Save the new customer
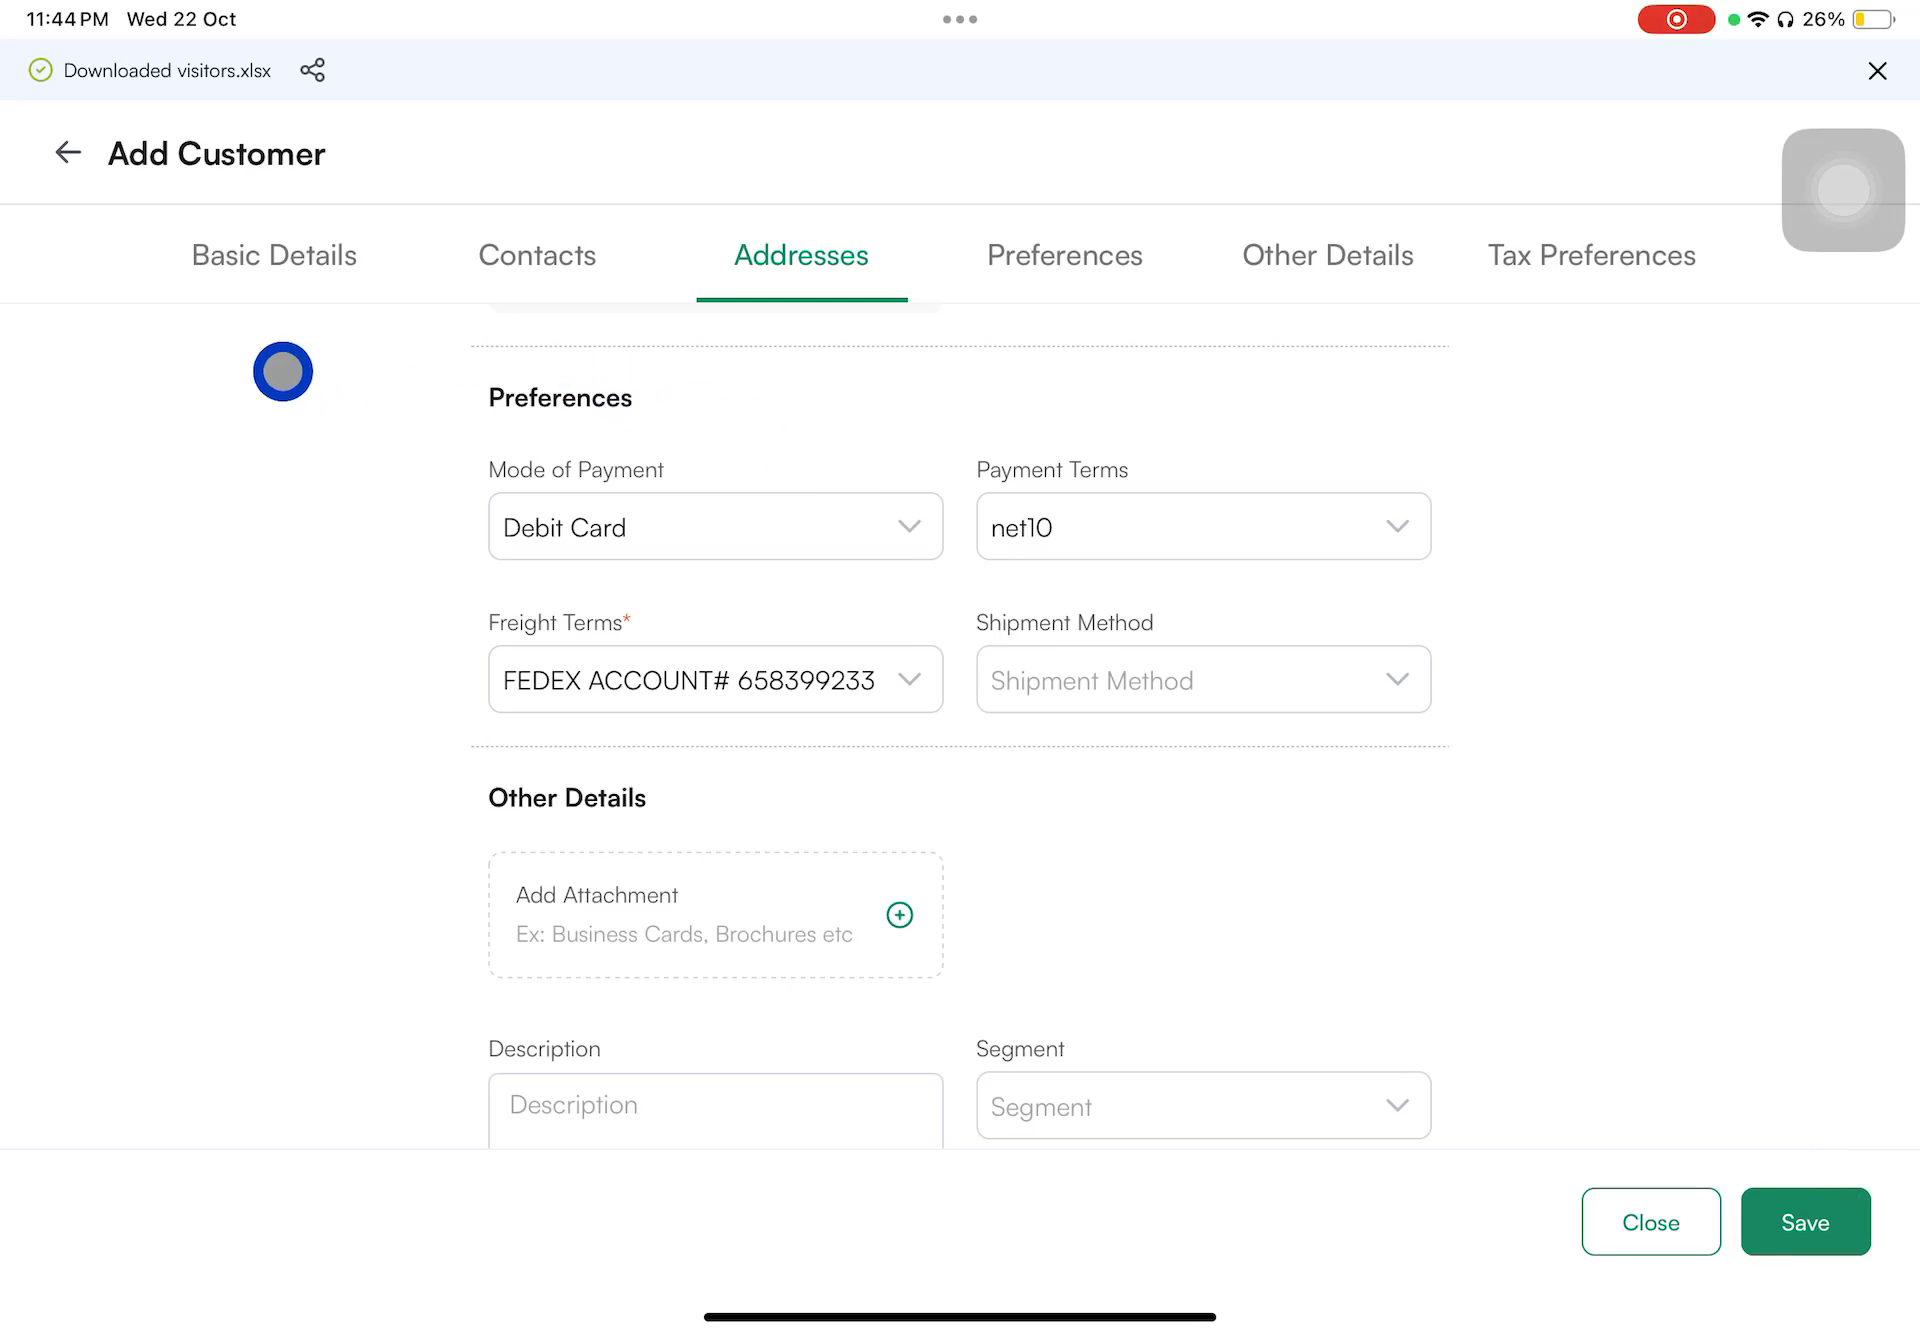Viewport: 1920px width, 1334px height. click(x=1805, y=1221)
